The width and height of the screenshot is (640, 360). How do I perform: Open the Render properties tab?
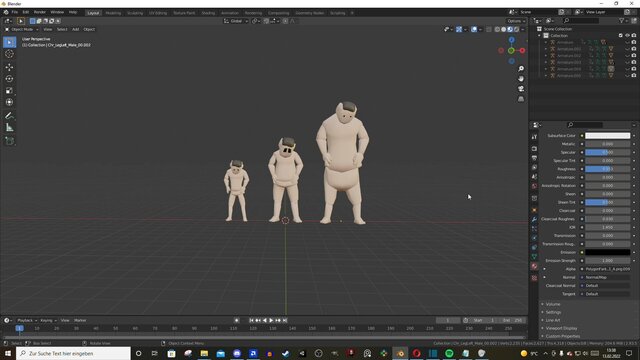tap(534, 149)
